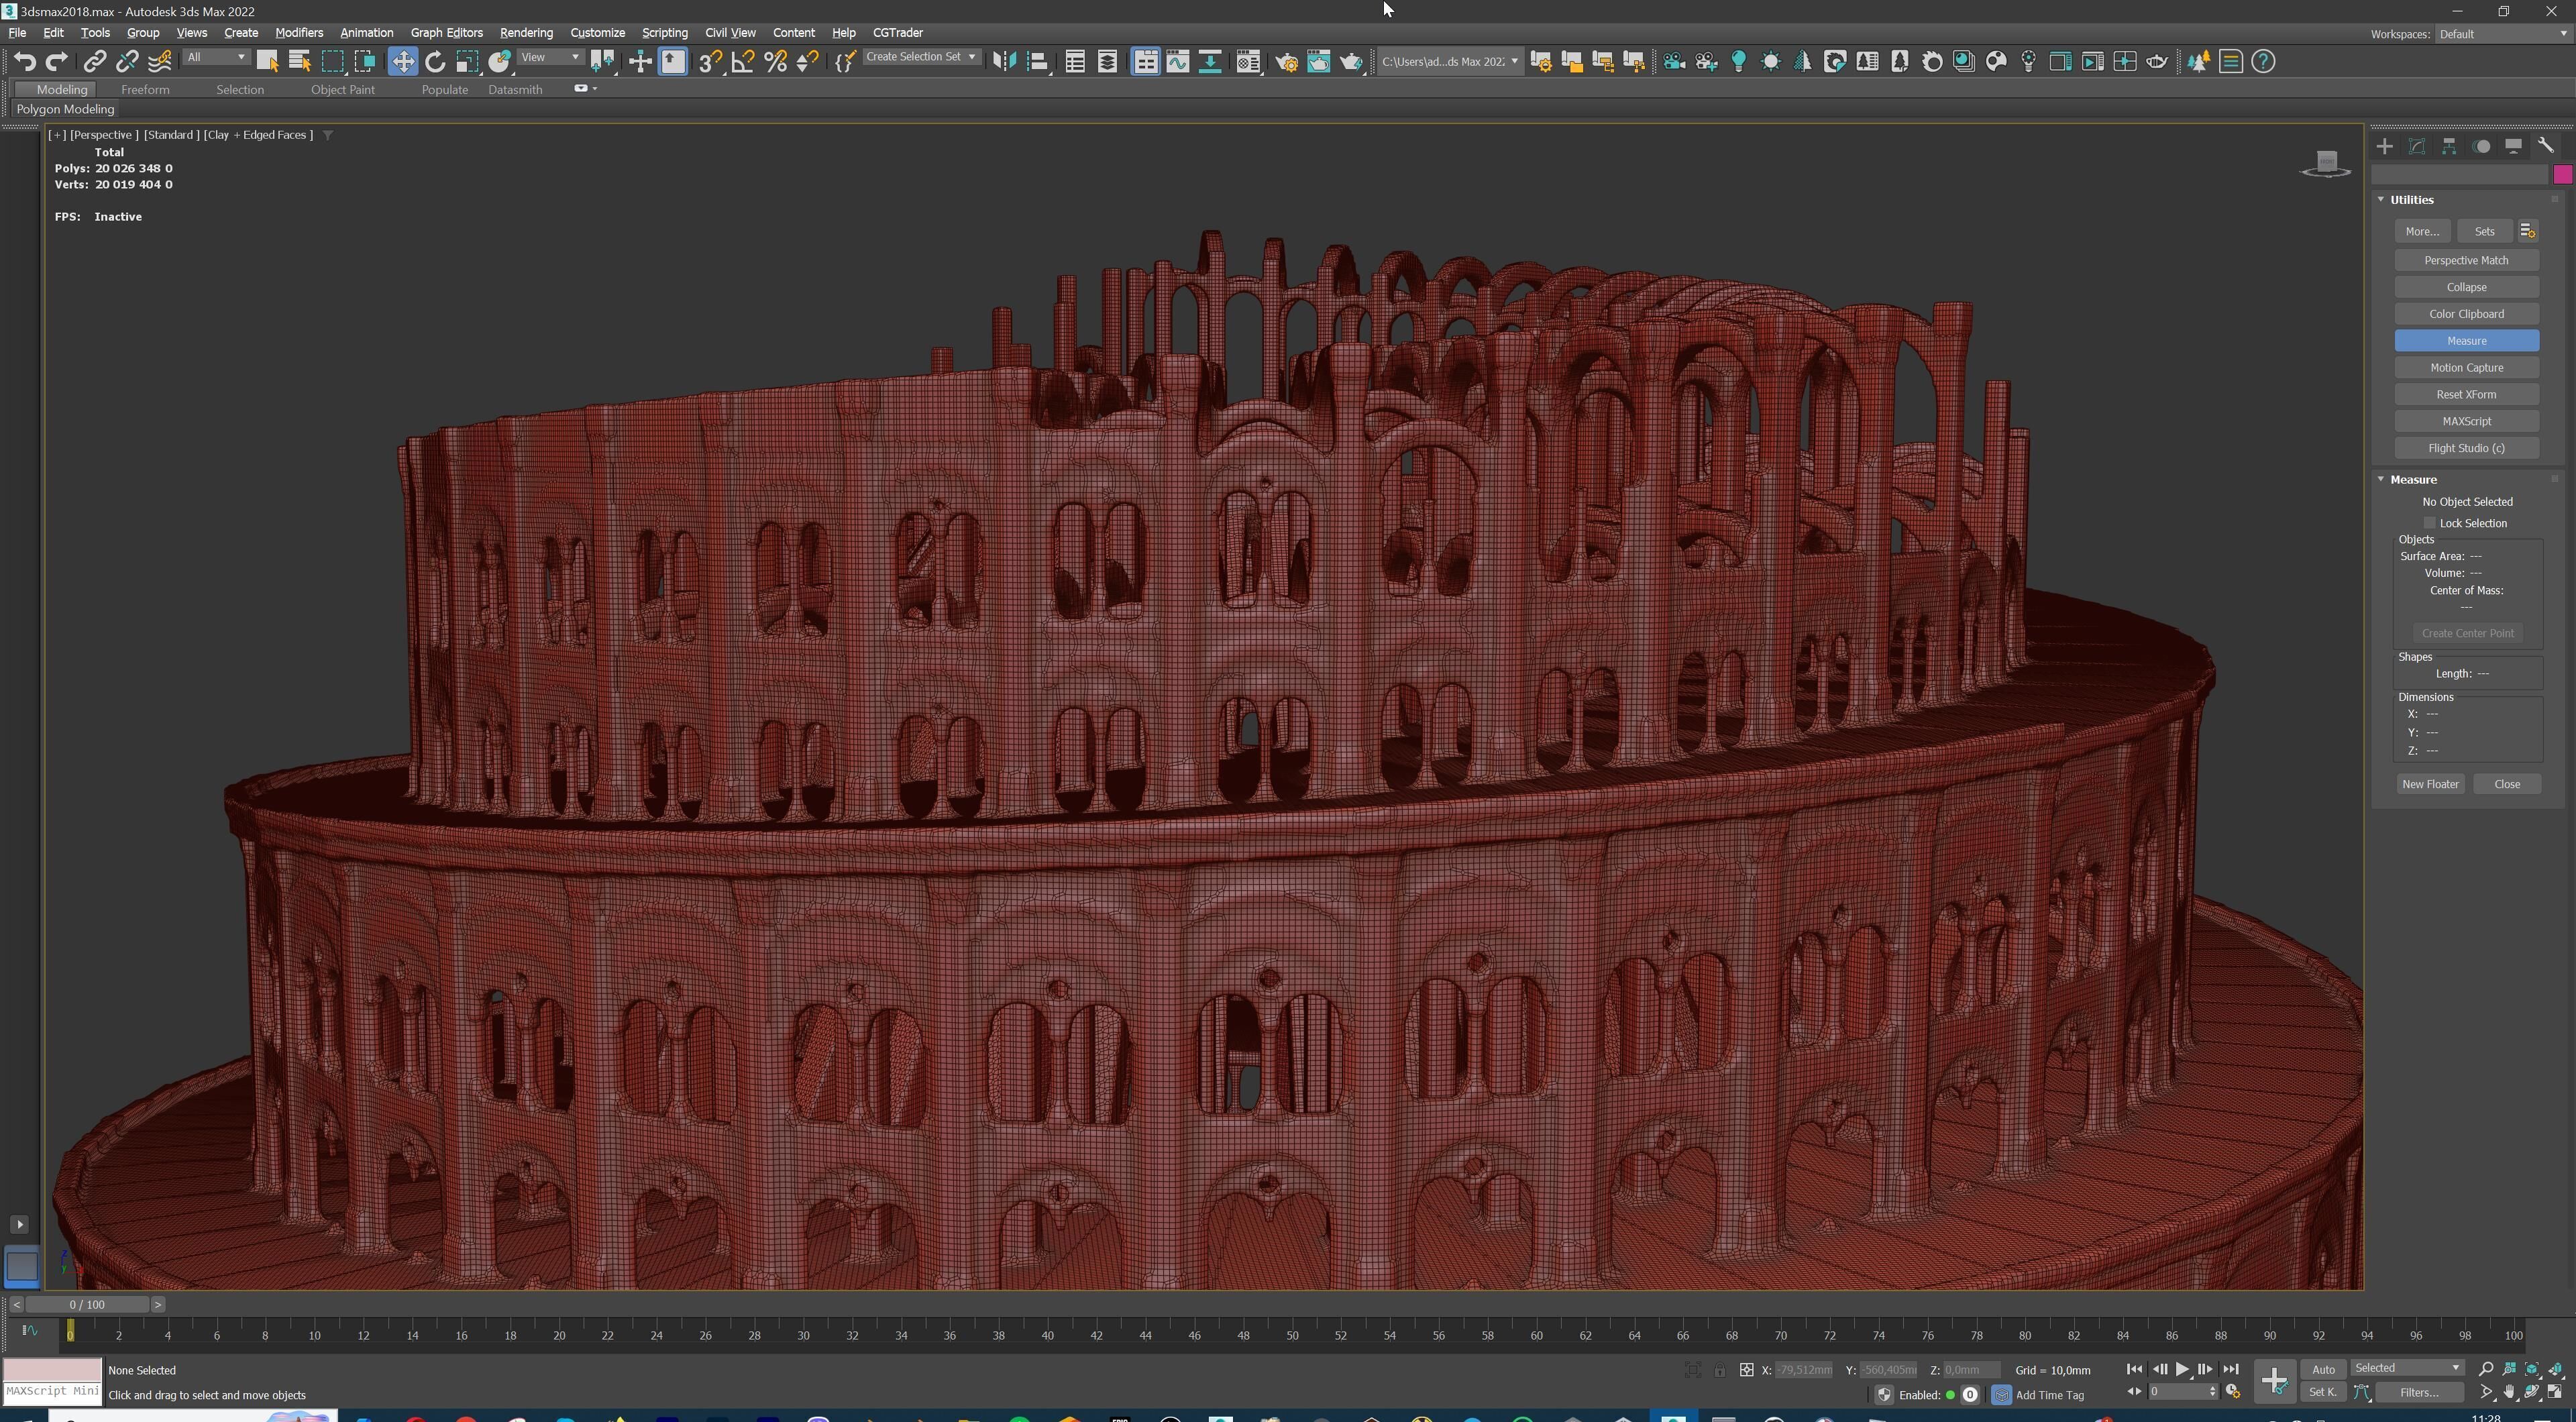
Task: Toggle the 3D Snaps button
Action: tap(710, 62)
